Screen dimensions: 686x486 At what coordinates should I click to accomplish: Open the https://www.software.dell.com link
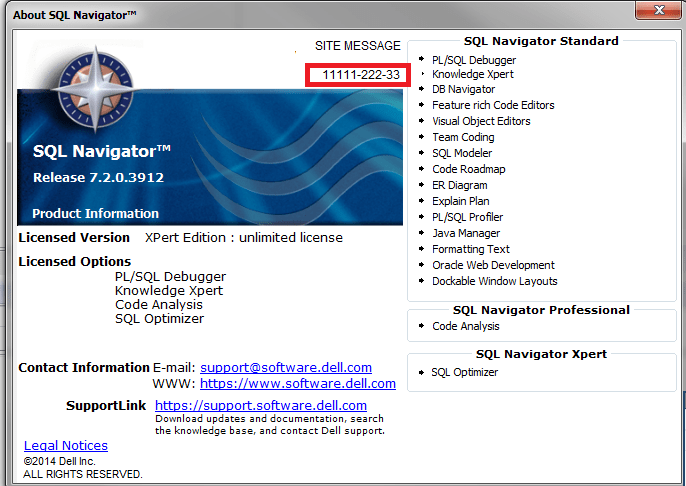pyautogui.click(x=298, y=384)
